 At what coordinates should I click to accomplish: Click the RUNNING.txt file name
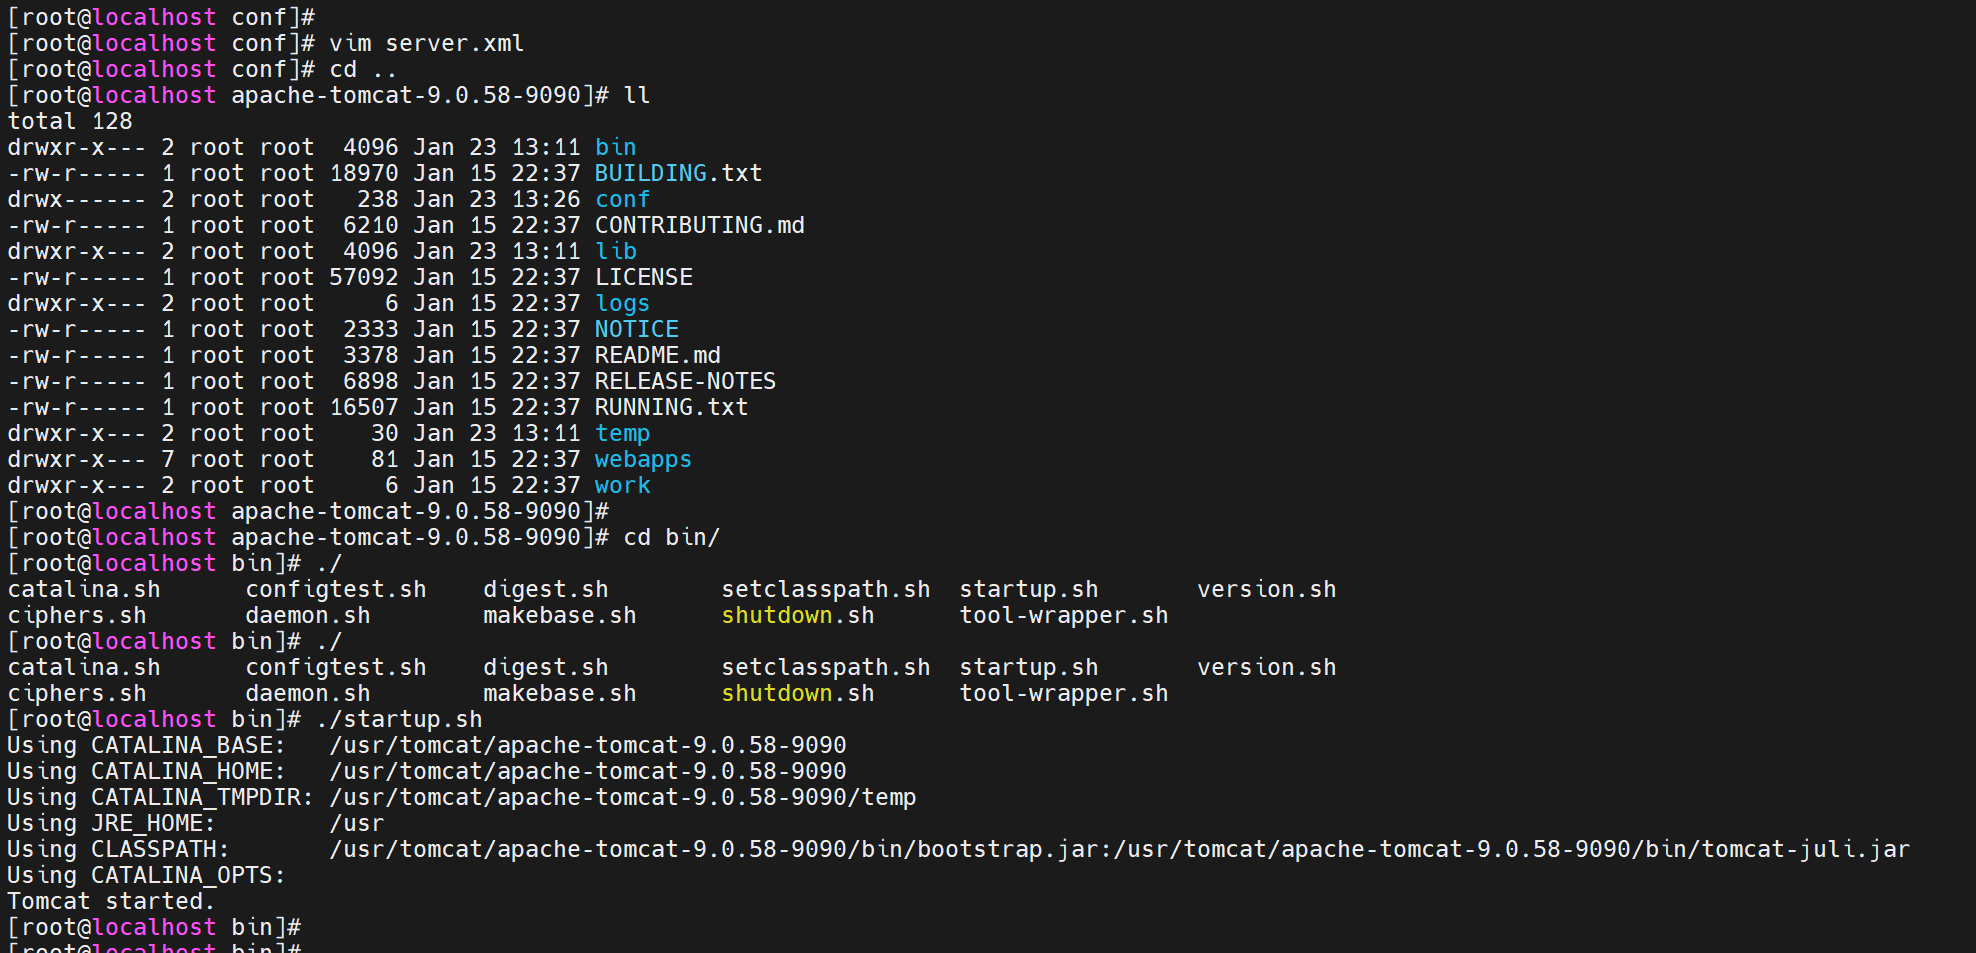(671, 407)
